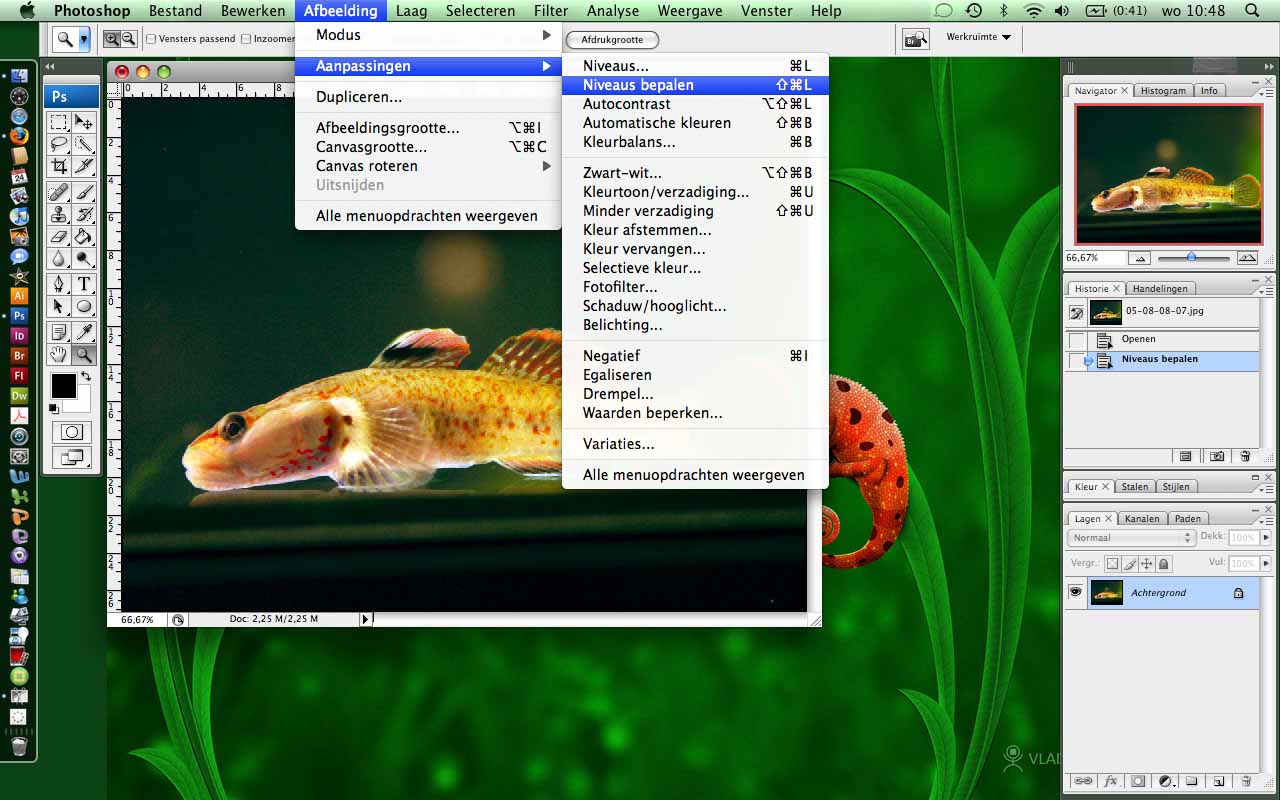The width and height of the screenshot is (1280, 800).
Task: Open the Filter menu
Action: (551, 11)
